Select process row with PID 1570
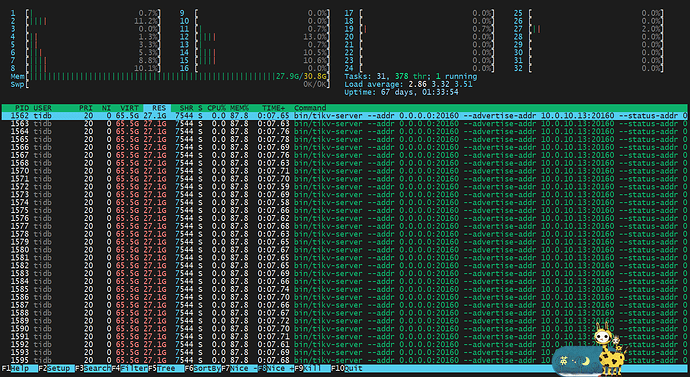 pos(345,171)
